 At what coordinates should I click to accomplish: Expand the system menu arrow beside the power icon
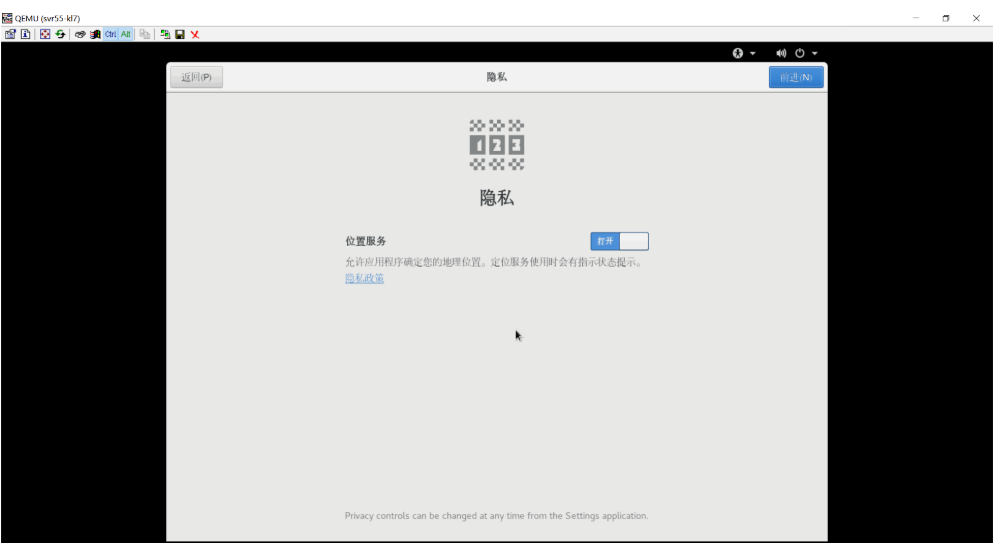click(814, 53)
